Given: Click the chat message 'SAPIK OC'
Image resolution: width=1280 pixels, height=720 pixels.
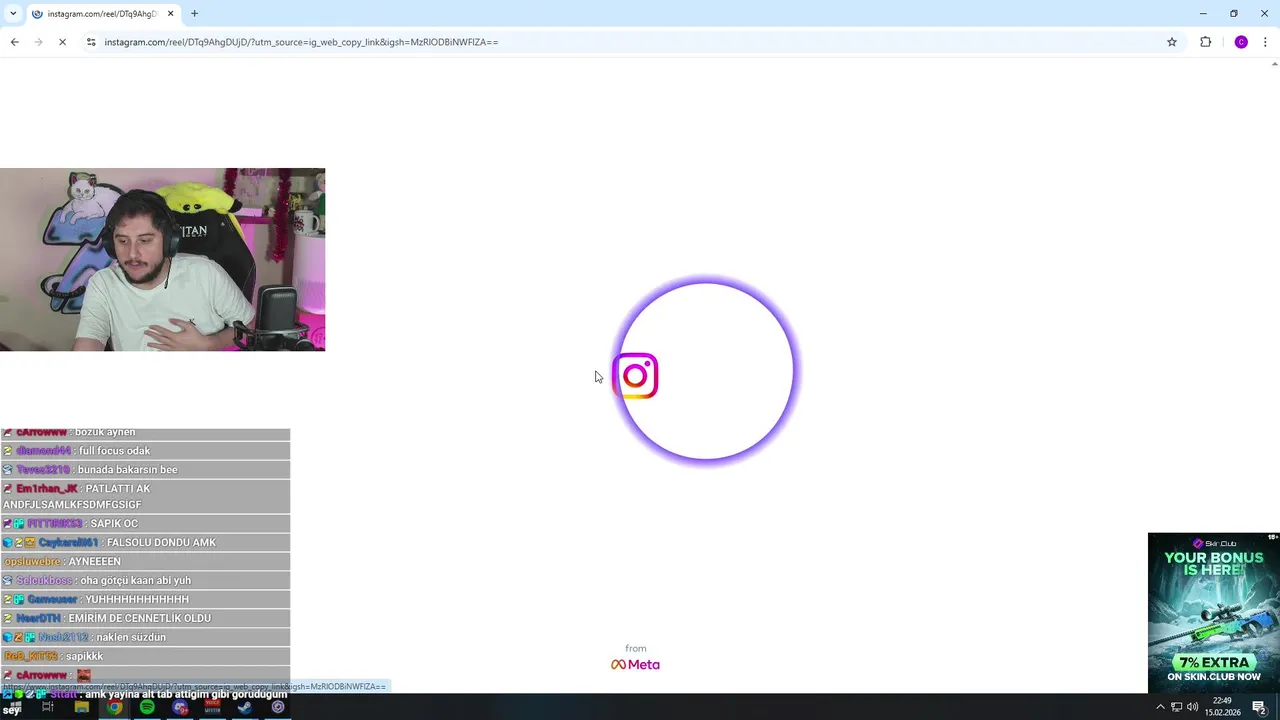Looking at the screenshot, I should tap(114, 524).
